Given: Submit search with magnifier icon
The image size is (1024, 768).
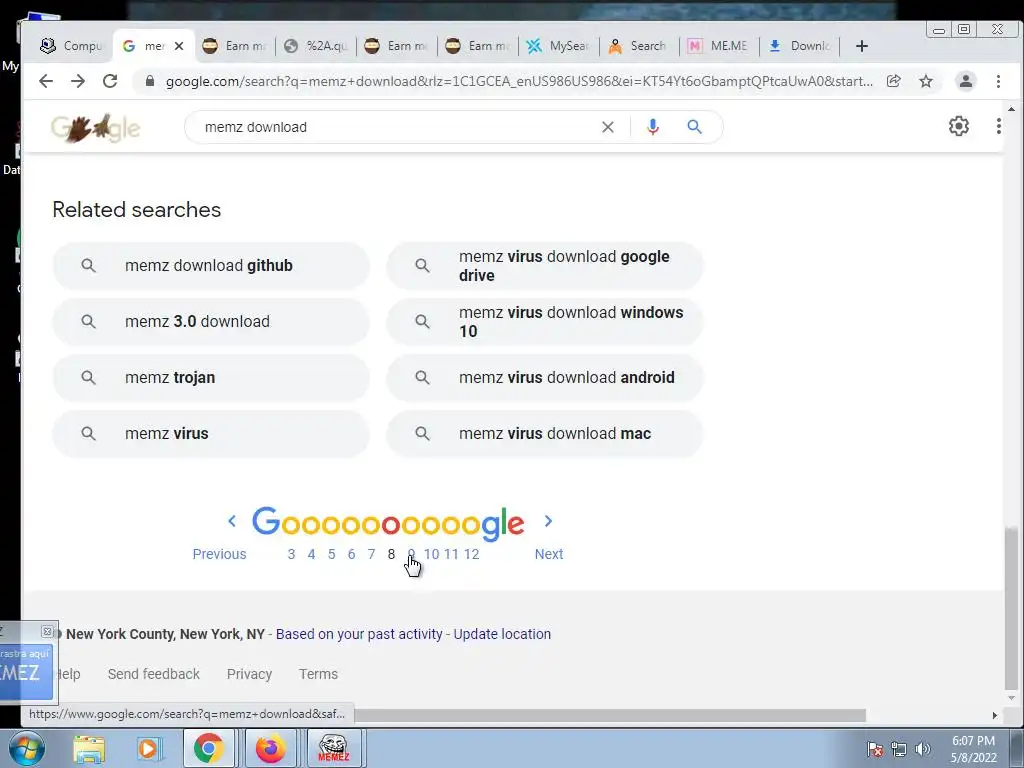Looking at the screenshot, I should [694, 127].
